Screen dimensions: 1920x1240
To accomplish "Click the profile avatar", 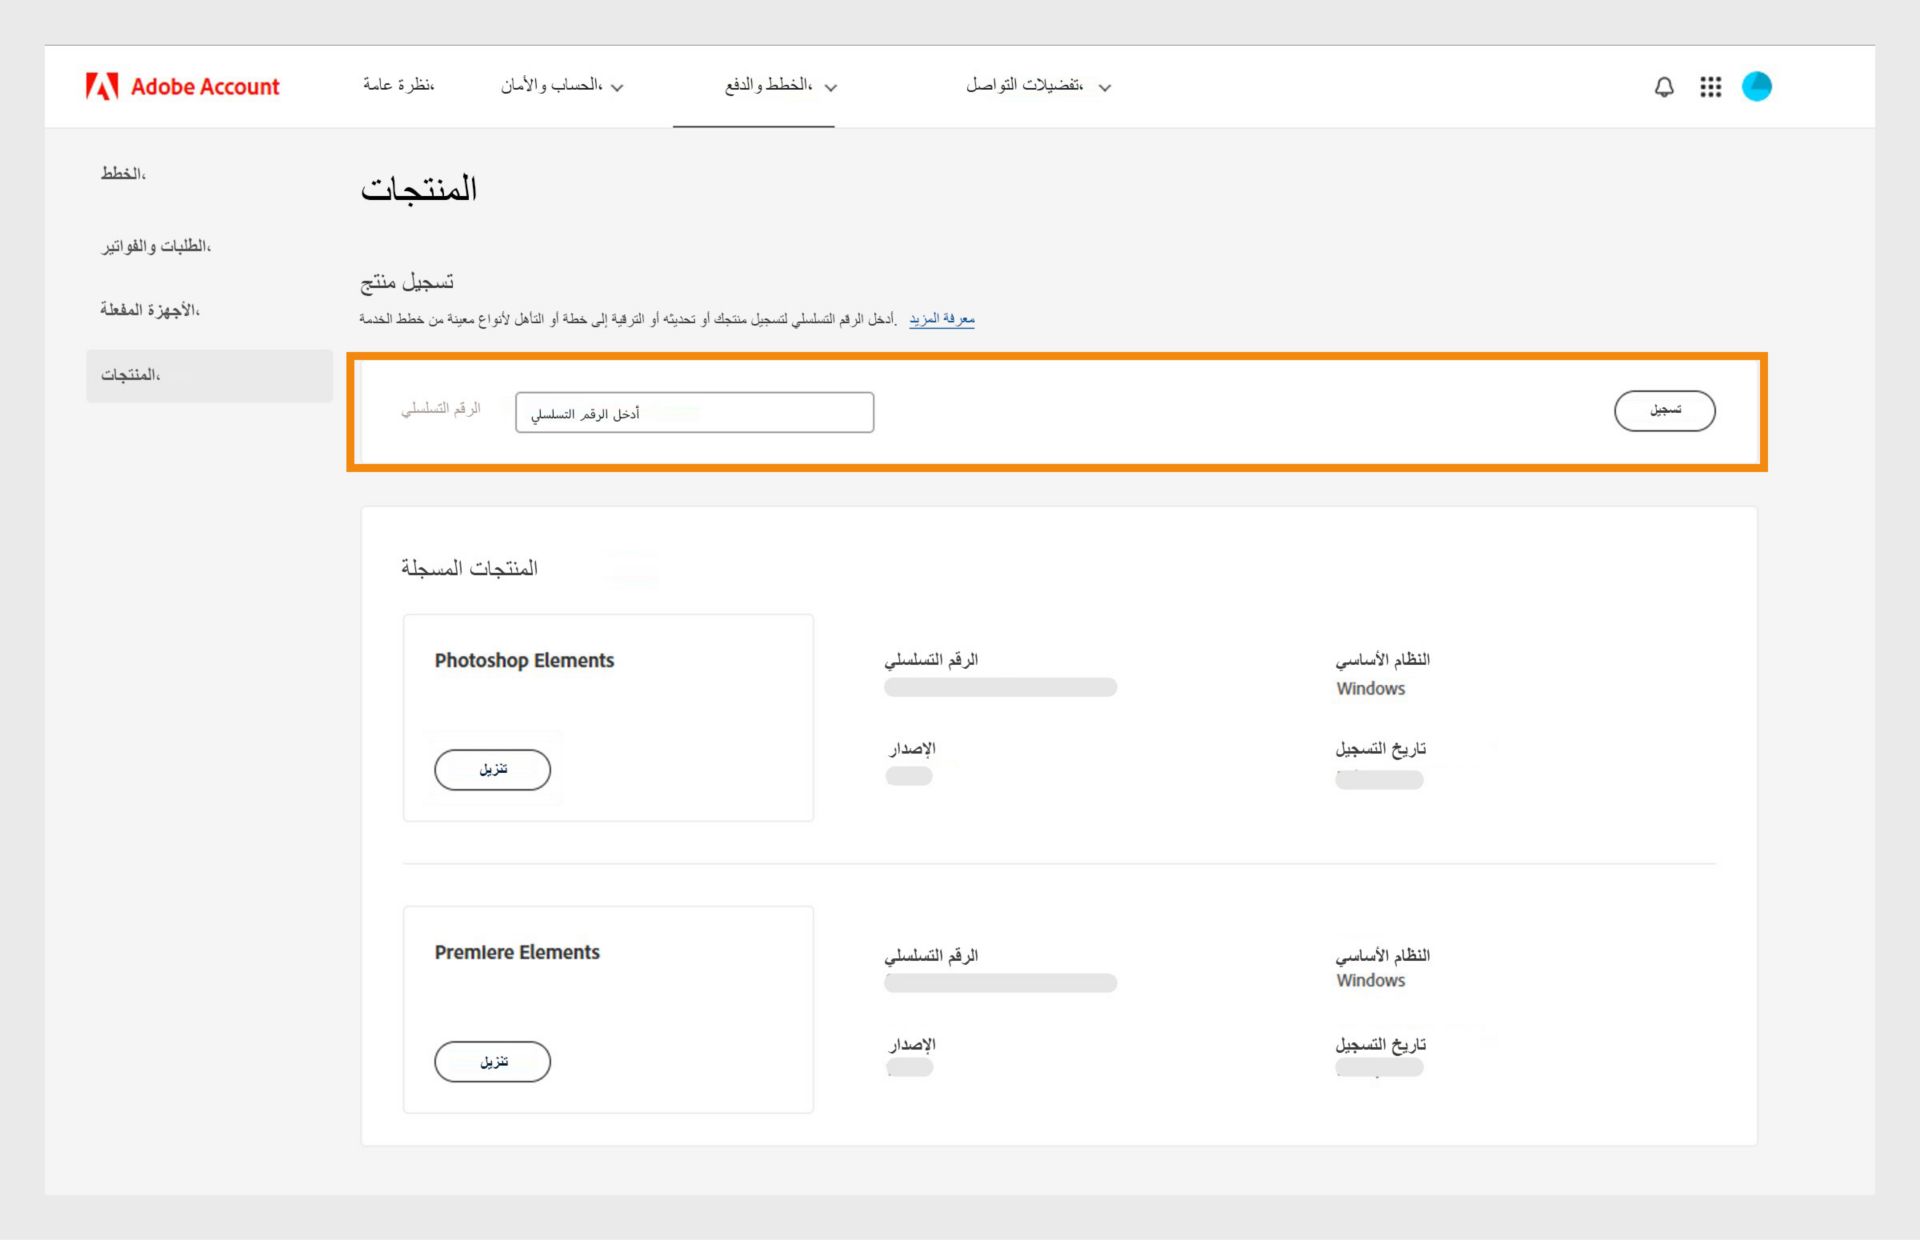I will pyautogui.click(x=1757, y=86).
